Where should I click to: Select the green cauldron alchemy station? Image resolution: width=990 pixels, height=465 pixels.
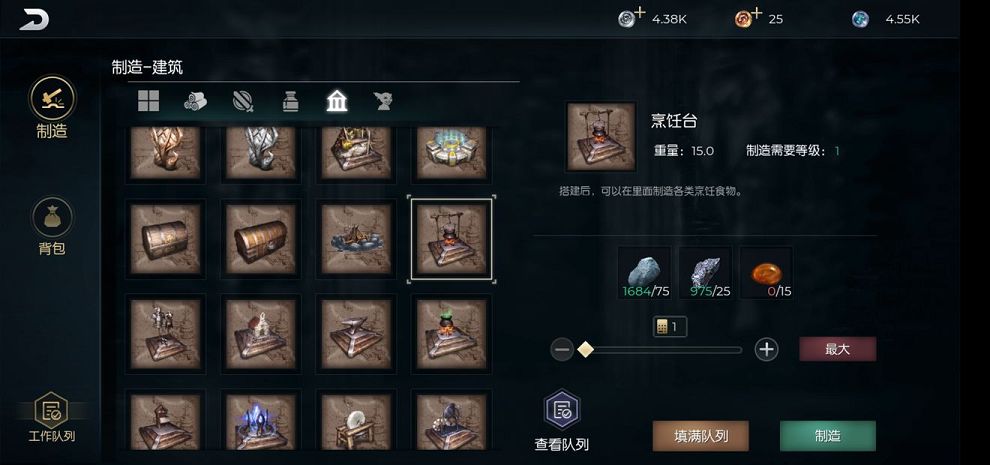pyautogui.click(x=451, y=334)
